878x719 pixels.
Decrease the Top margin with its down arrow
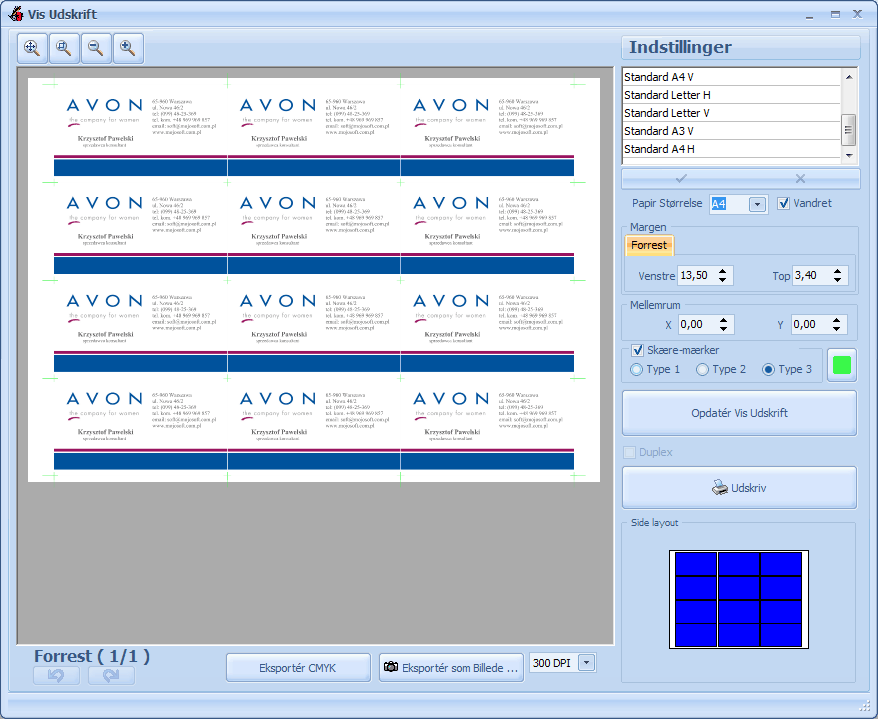pyautogui.click(x=838, y=279)
